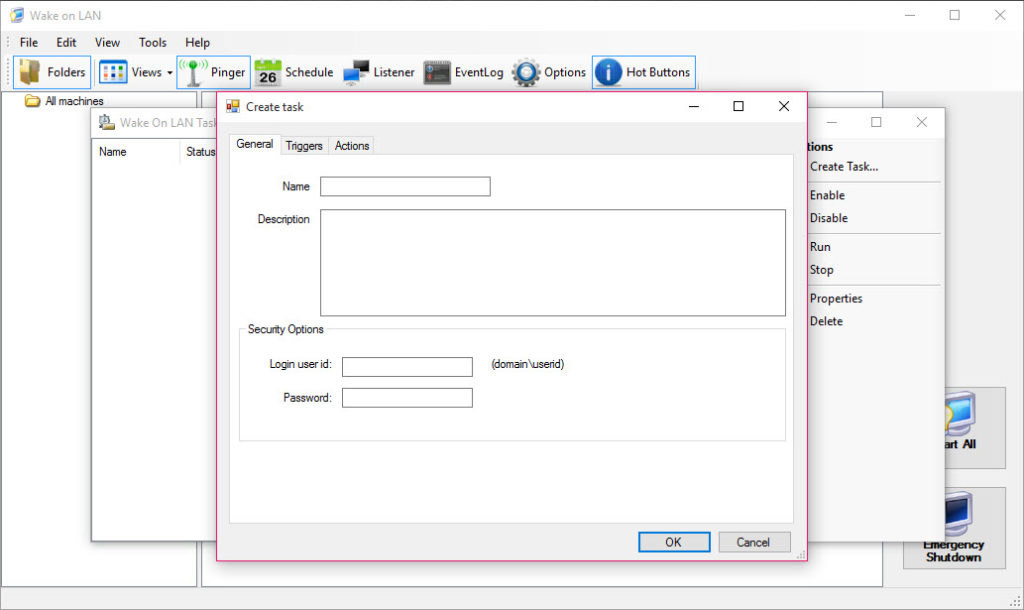Click the Status column header
This screenshot has width=1024, height=610.
[200, 152]
